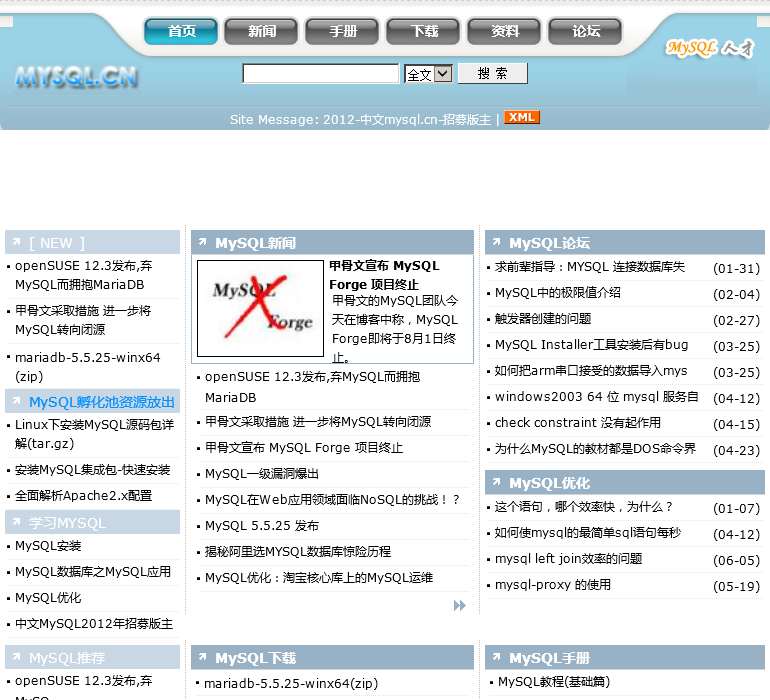Click the double-arrow more icon under news list

pos(460,605)
